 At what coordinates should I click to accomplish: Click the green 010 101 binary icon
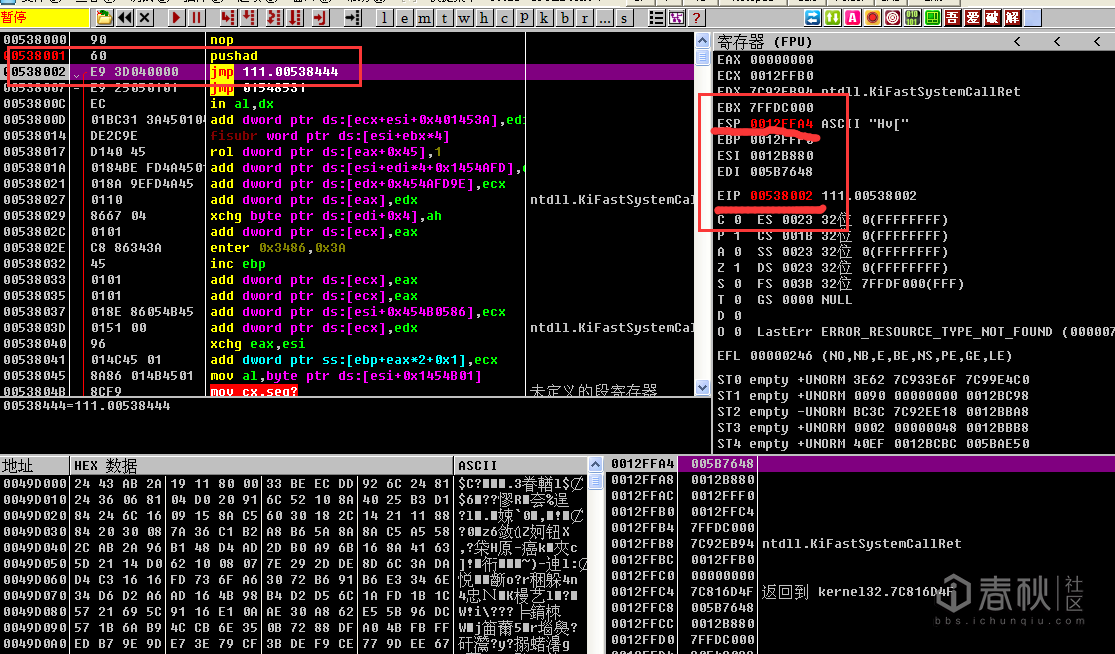(912, 17)
